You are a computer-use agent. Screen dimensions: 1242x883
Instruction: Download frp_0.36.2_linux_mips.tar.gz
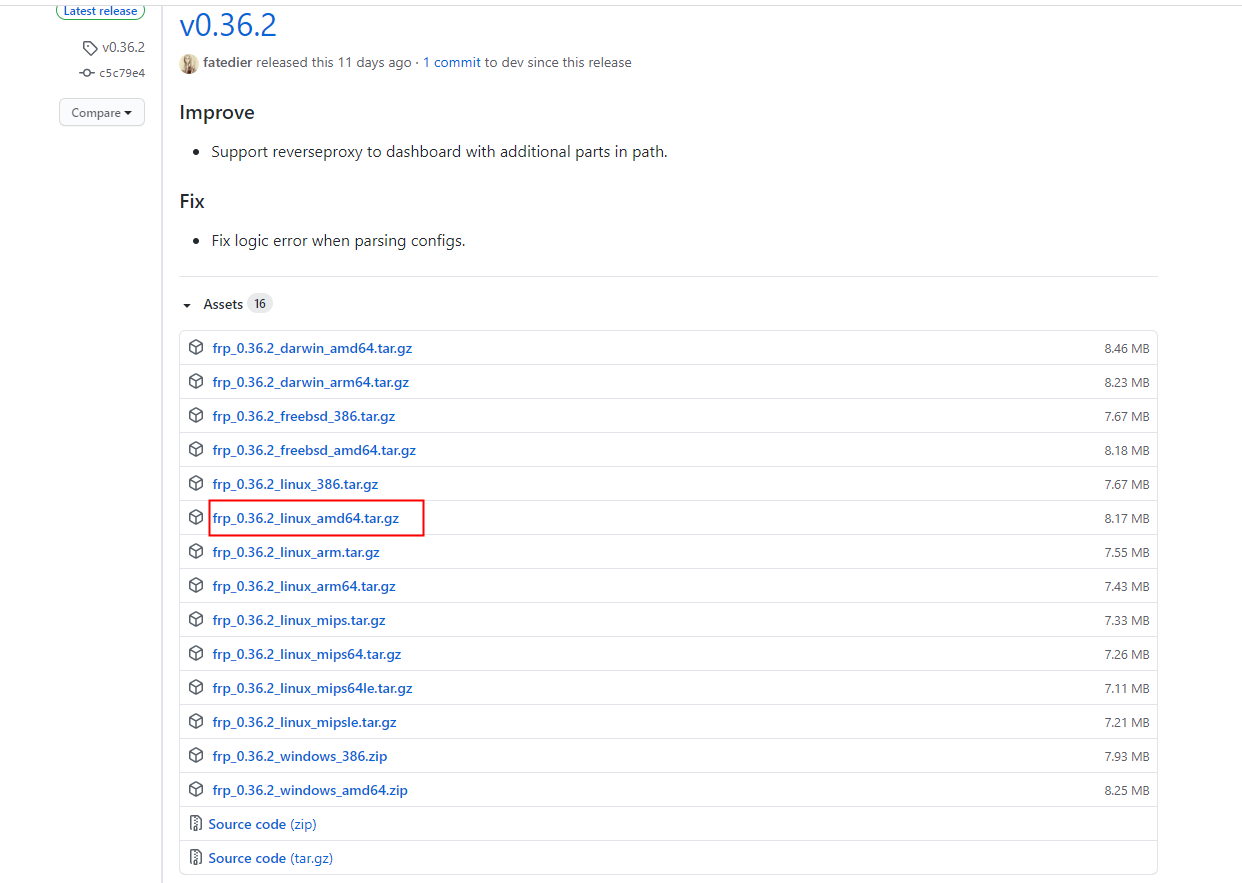click(299, 621)
